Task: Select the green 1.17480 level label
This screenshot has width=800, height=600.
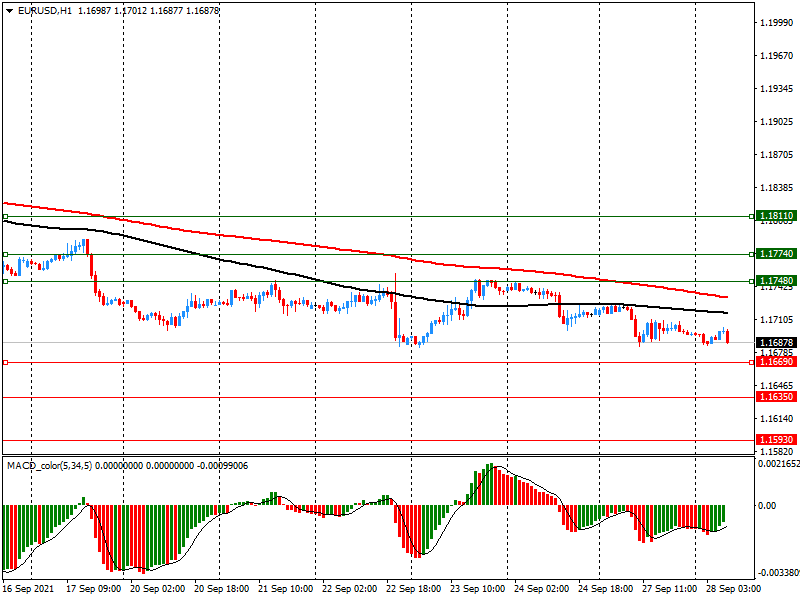Action: click(x=776, y=281)
